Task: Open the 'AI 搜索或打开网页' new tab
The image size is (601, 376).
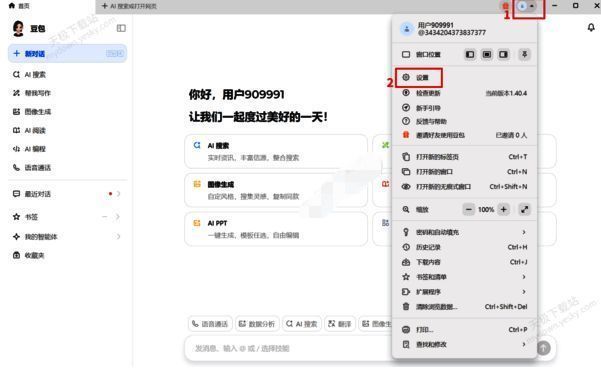Action: pos(129,6)
